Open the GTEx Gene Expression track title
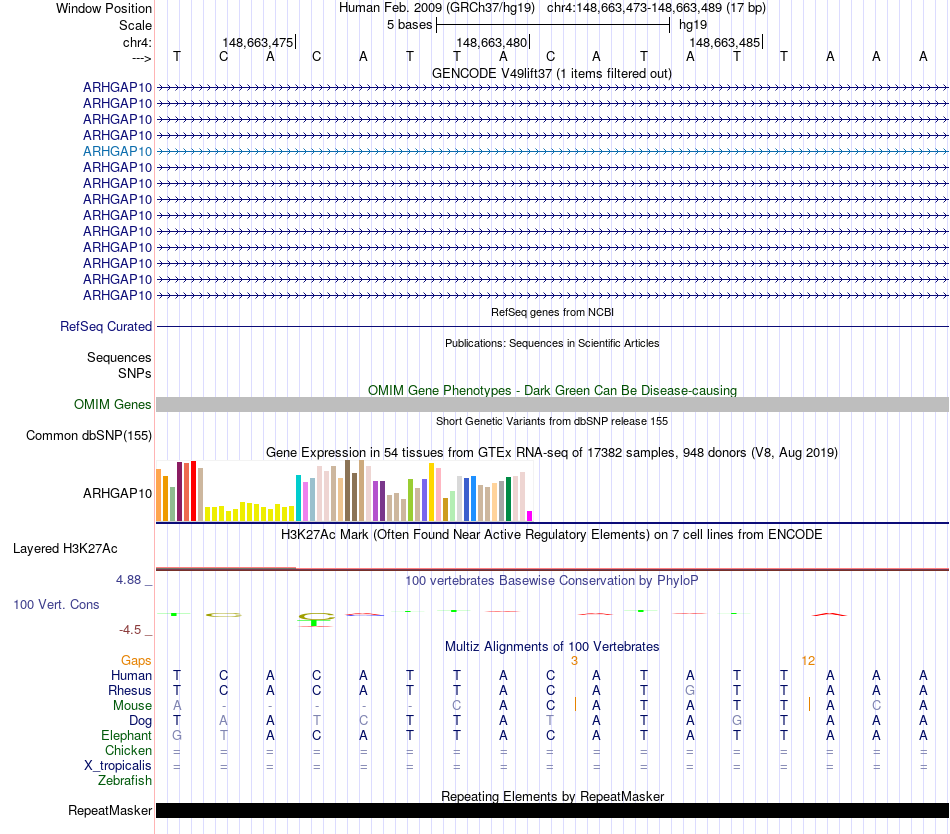 pos(552,452)
